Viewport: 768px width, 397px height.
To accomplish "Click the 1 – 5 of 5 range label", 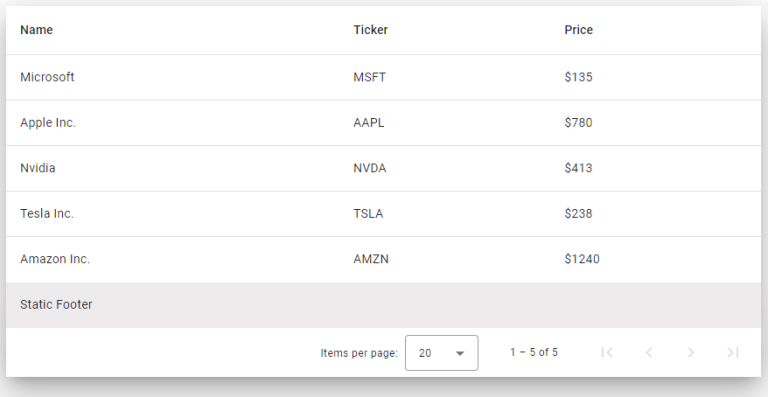I will click(534, 352).
